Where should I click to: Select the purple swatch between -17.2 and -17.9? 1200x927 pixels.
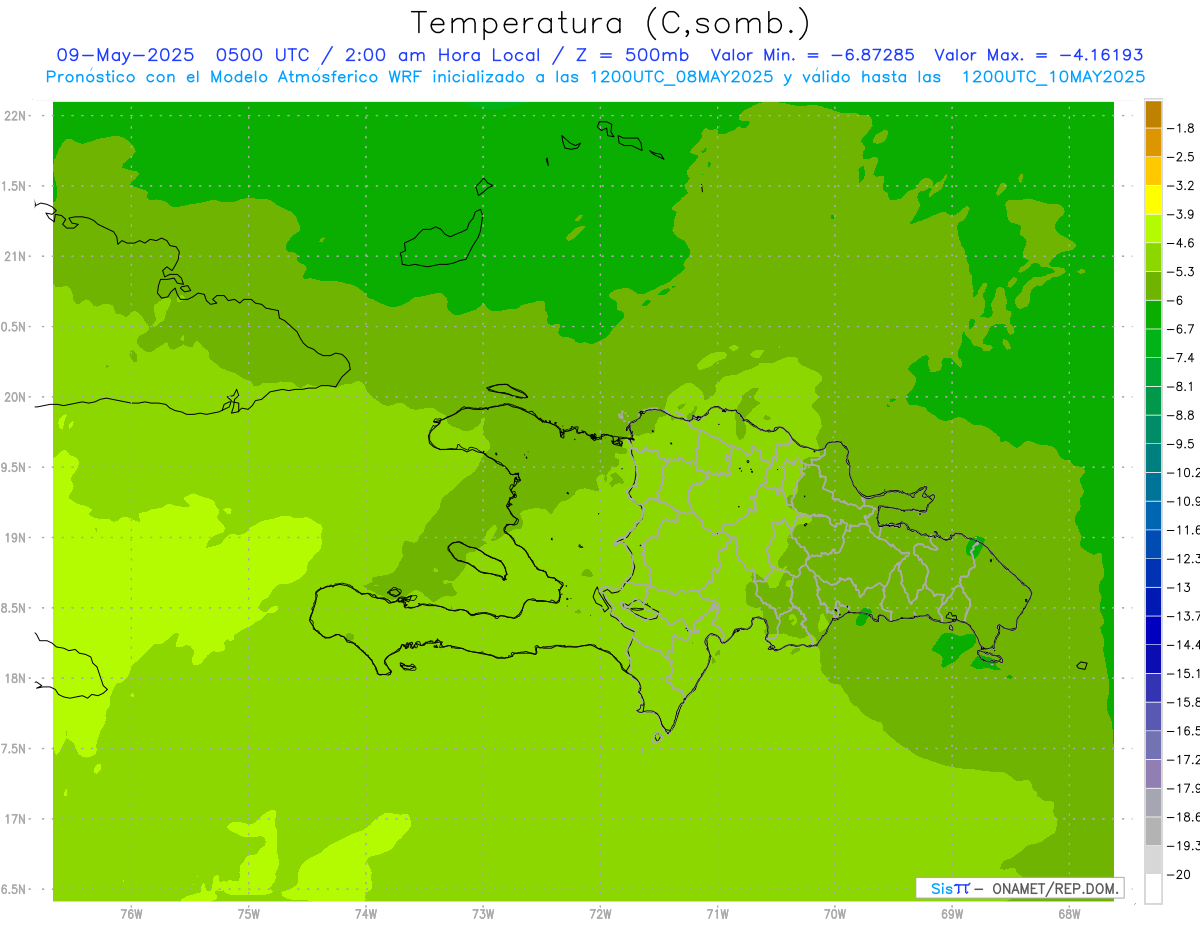pyautogui.click(x=1153, y=773)
